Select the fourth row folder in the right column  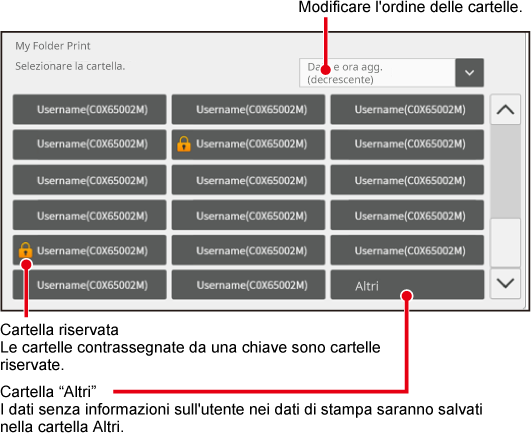click(x=407, y=215)
